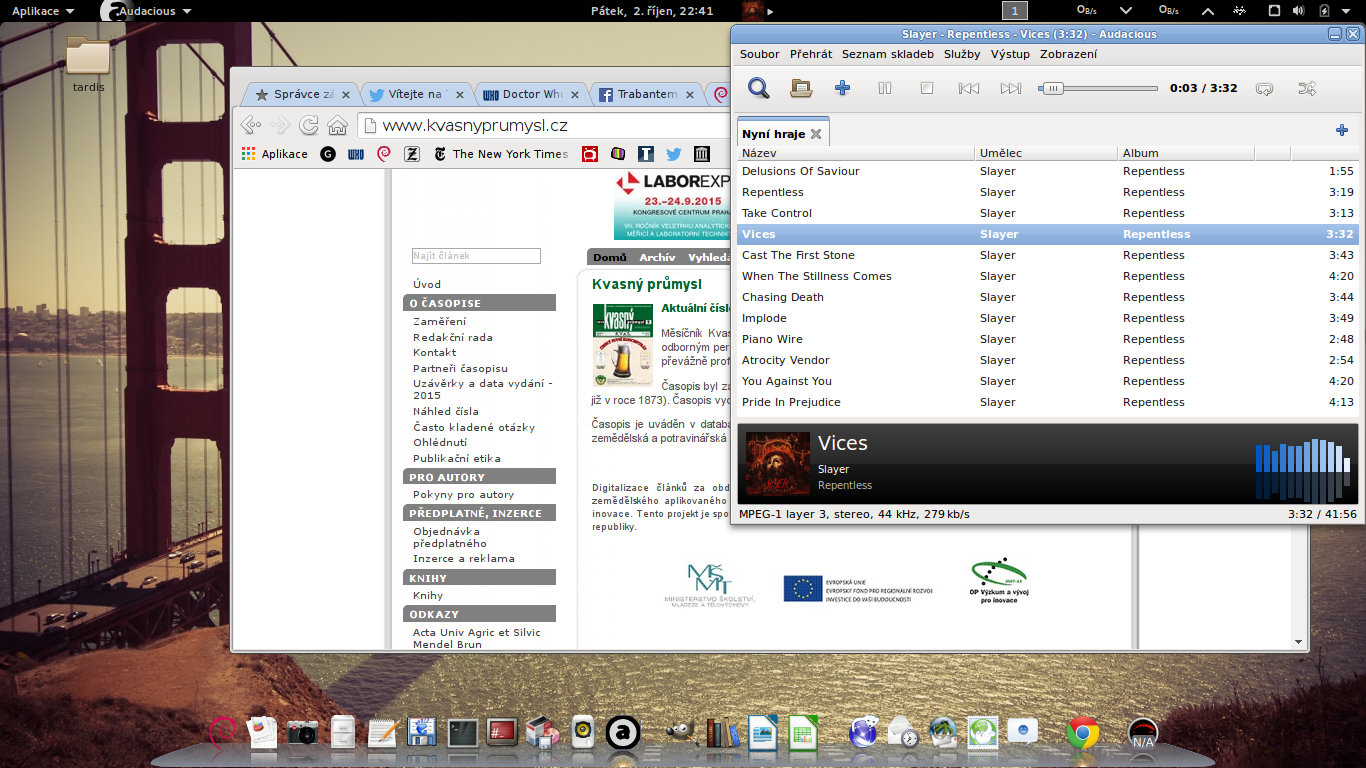
Task: Select track Piano Wire in playlist
Action: click(1048, 339)
